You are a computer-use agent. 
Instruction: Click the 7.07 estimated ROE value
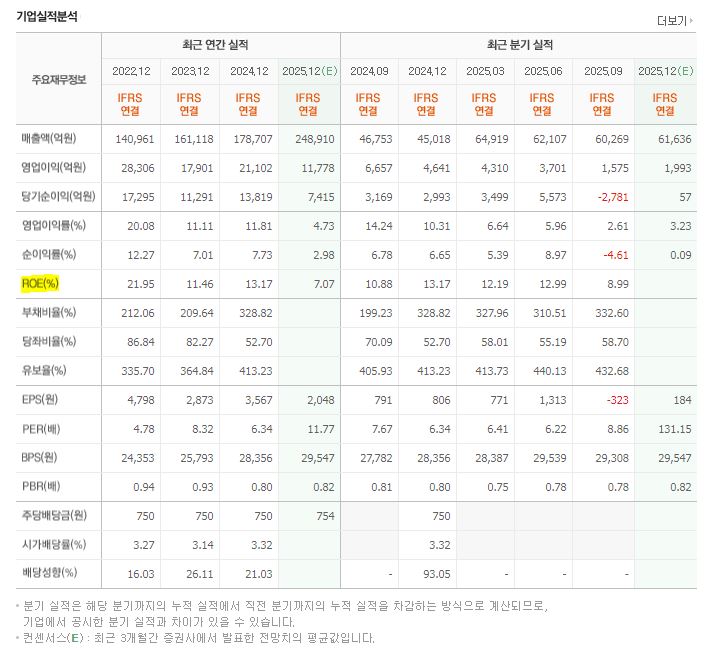click(x=324, y=284)
